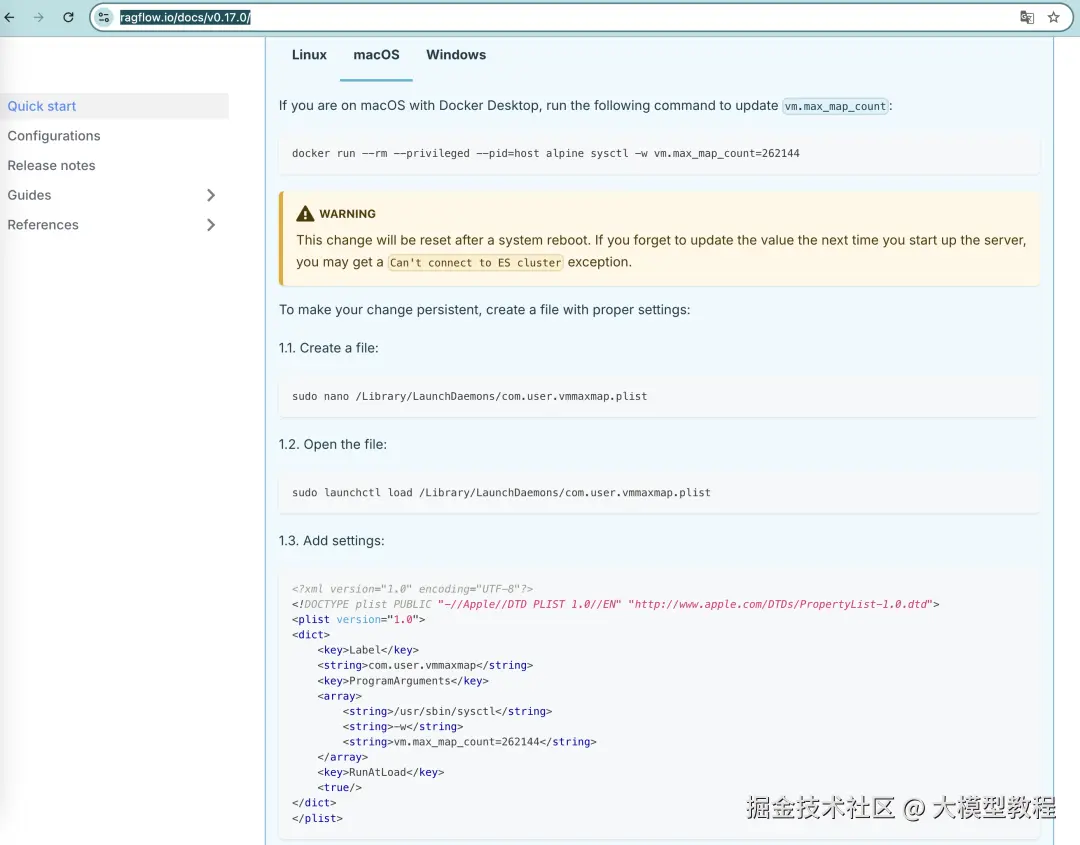The height and width of the screenshot is (845, 1080).
Task: Click the "To make your change persistent" sentence
Action: [x=484, y=310]
